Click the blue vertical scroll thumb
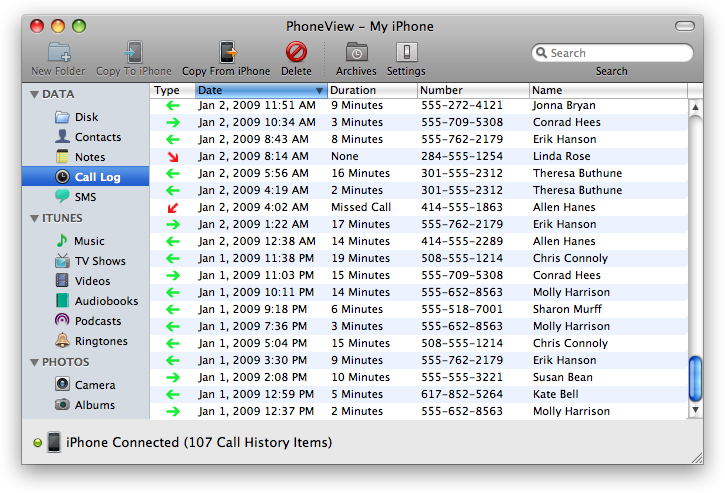 [x=695, y=378]
